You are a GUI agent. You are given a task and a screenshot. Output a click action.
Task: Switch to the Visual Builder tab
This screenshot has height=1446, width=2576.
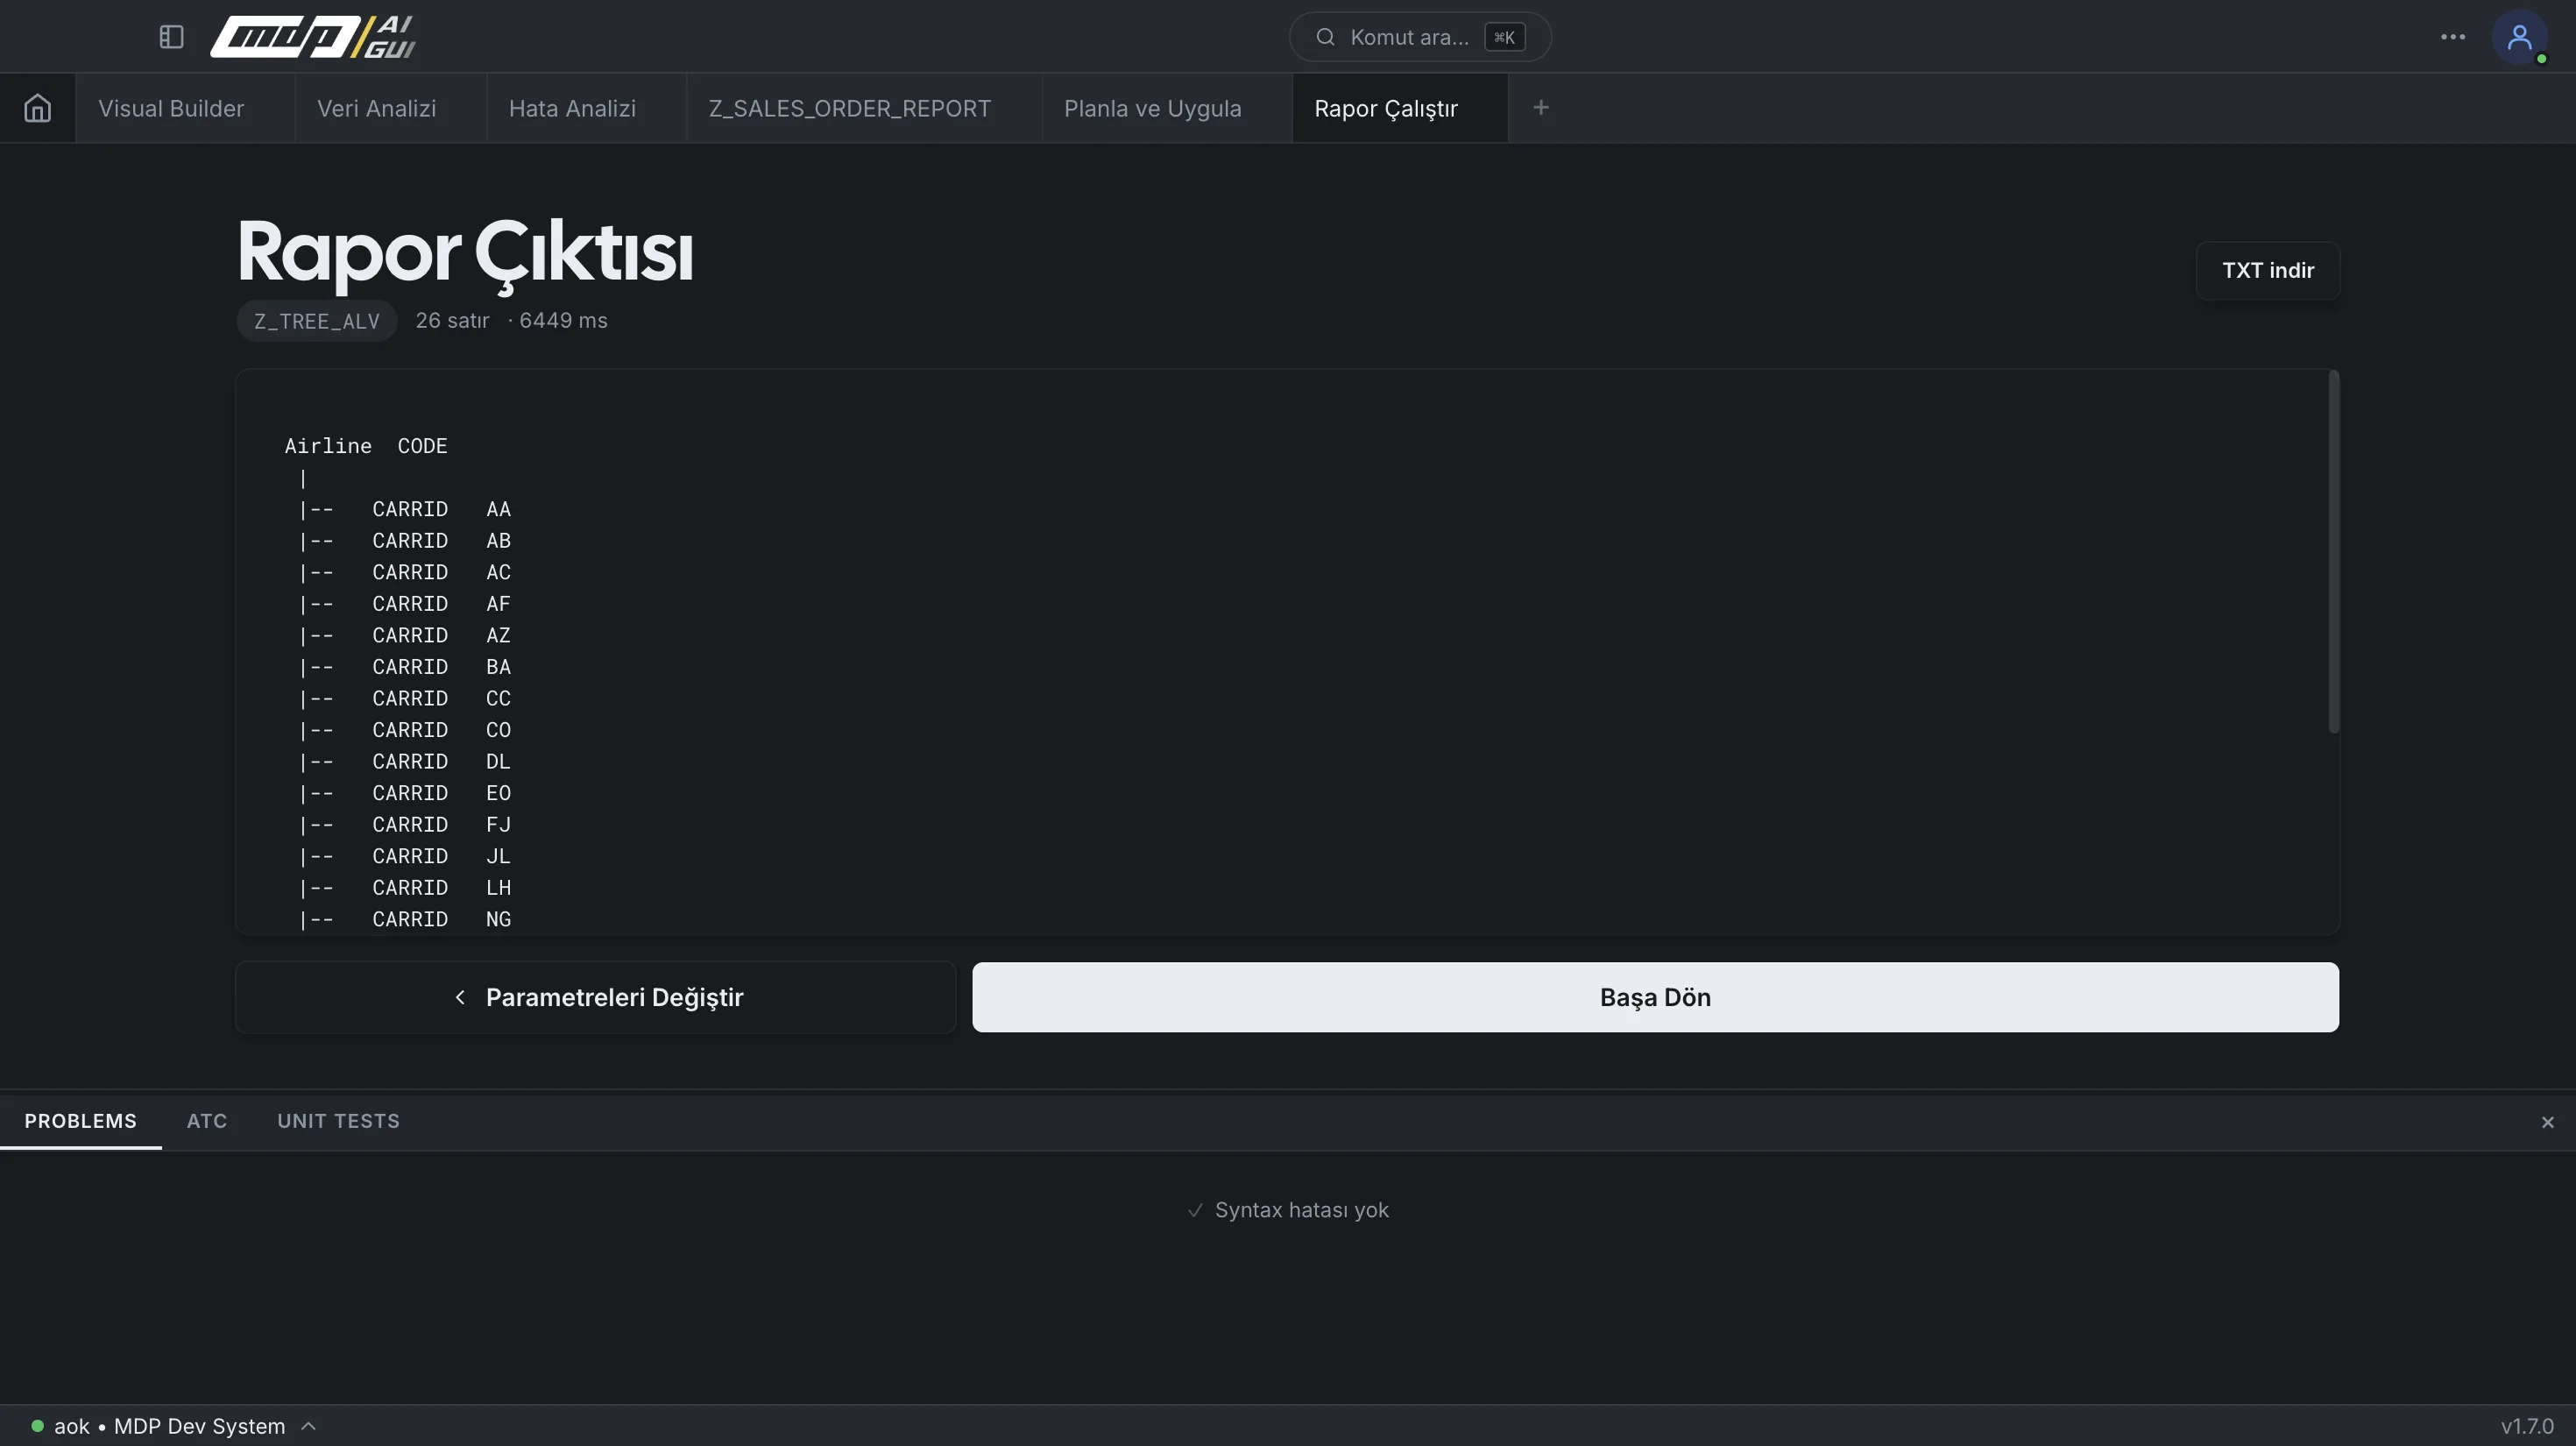pos(171,108)
